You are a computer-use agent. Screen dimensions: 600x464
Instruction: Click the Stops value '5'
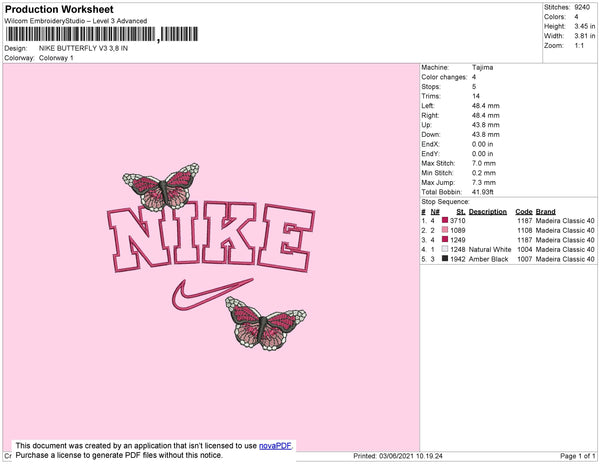click(474, 86)
